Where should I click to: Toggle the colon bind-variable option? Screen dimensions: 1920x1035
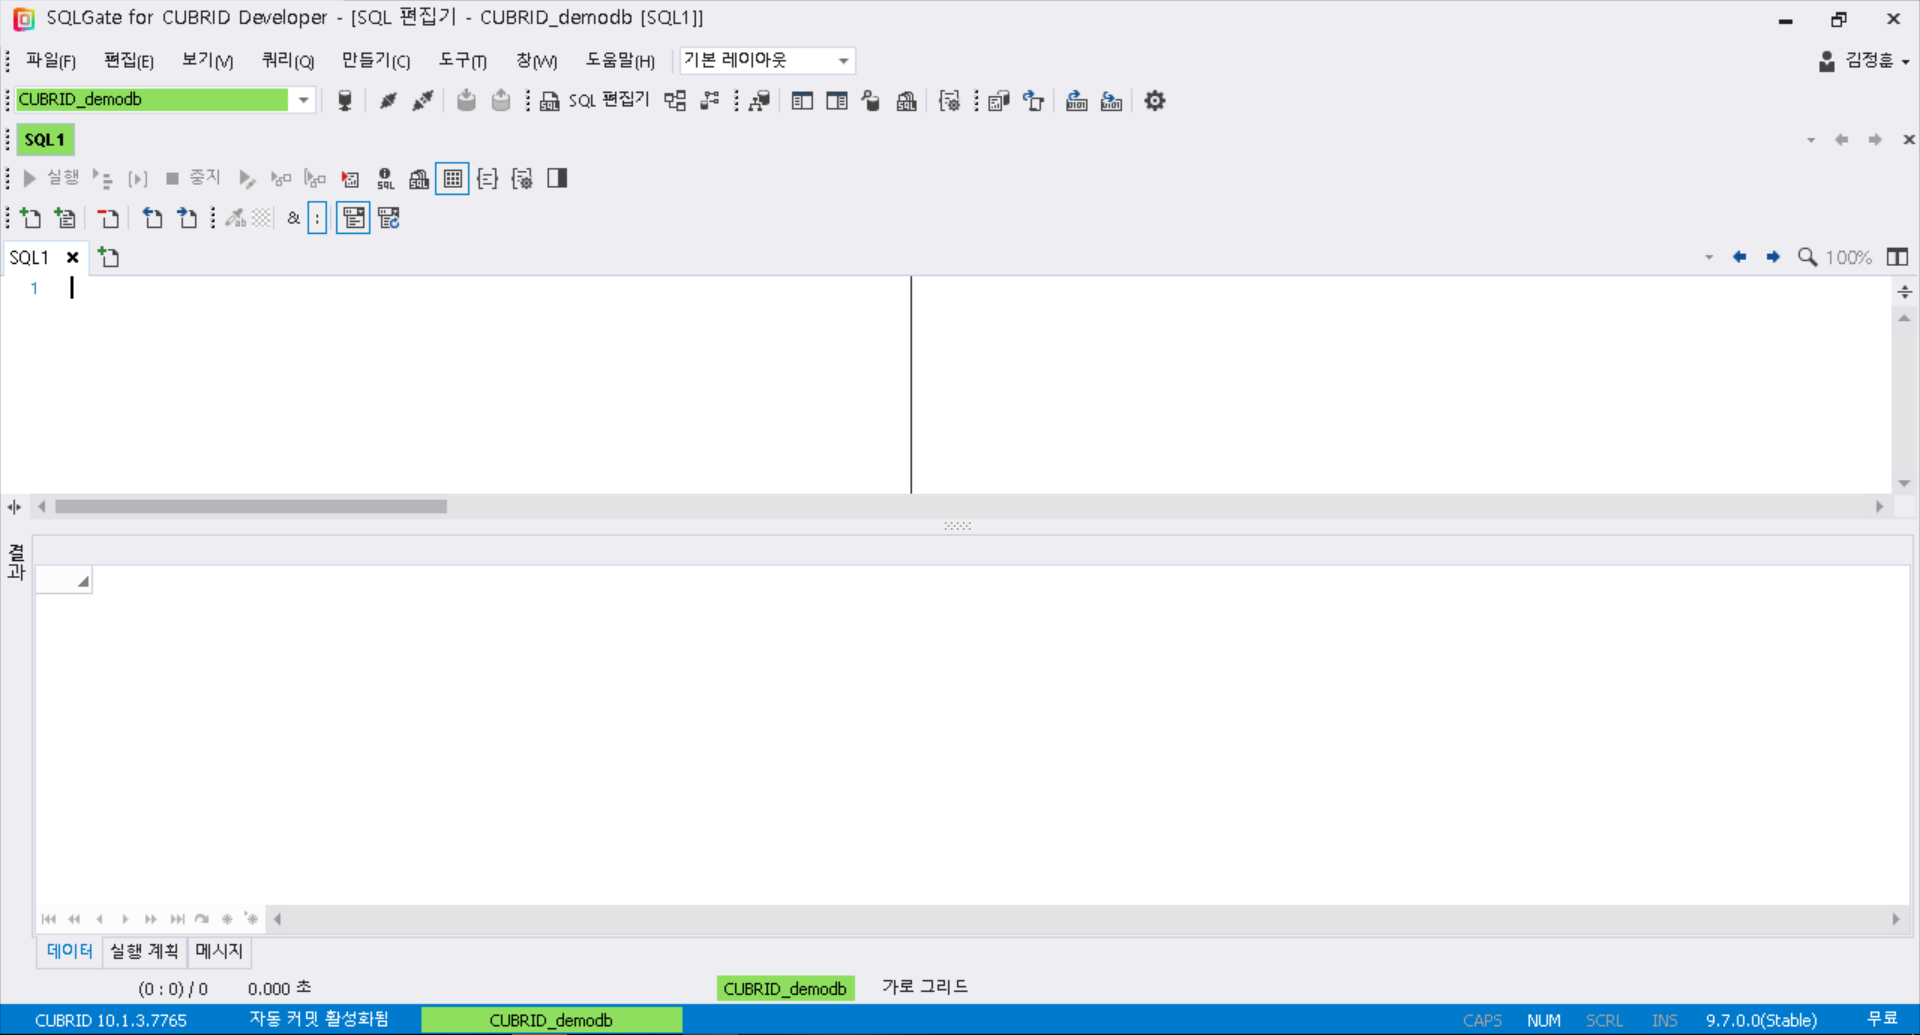tap(317, 218)
